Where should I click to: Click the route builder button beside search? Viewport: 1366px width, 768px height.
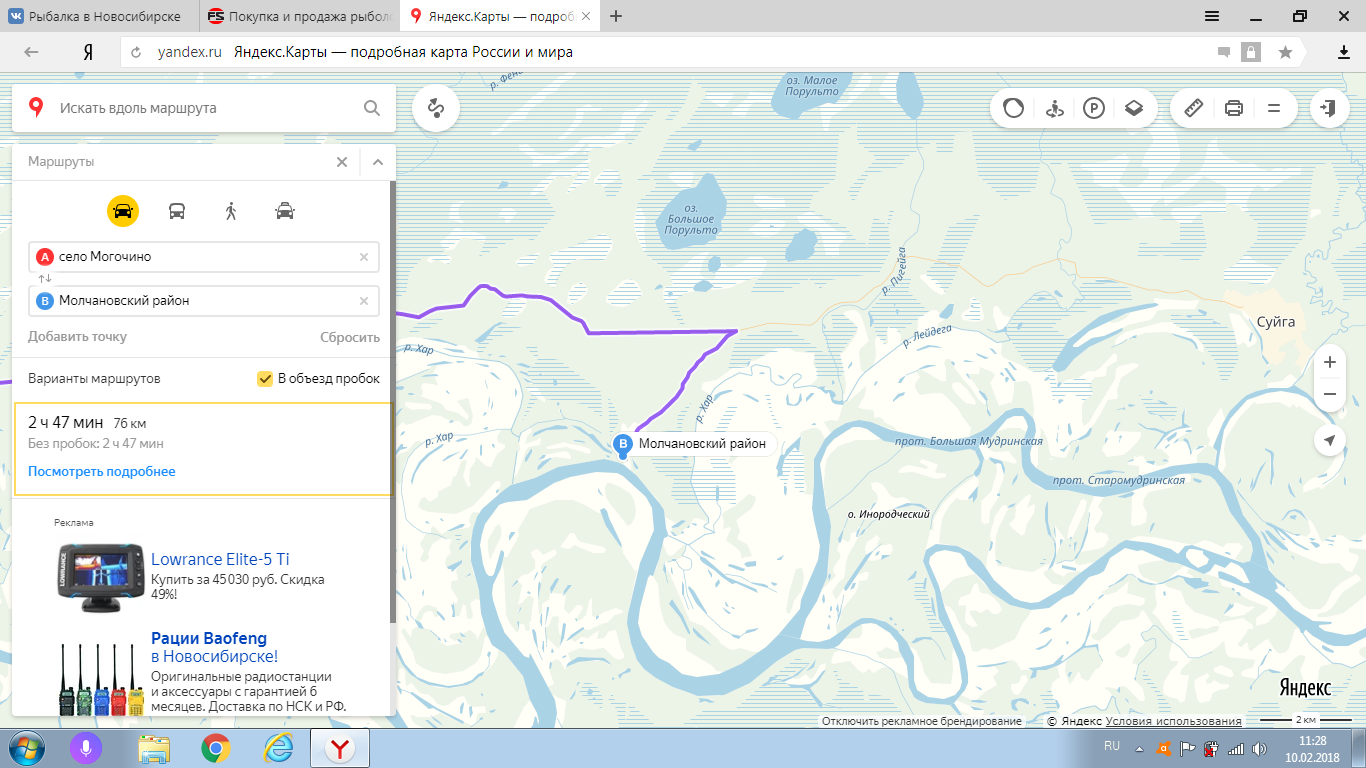436,108
